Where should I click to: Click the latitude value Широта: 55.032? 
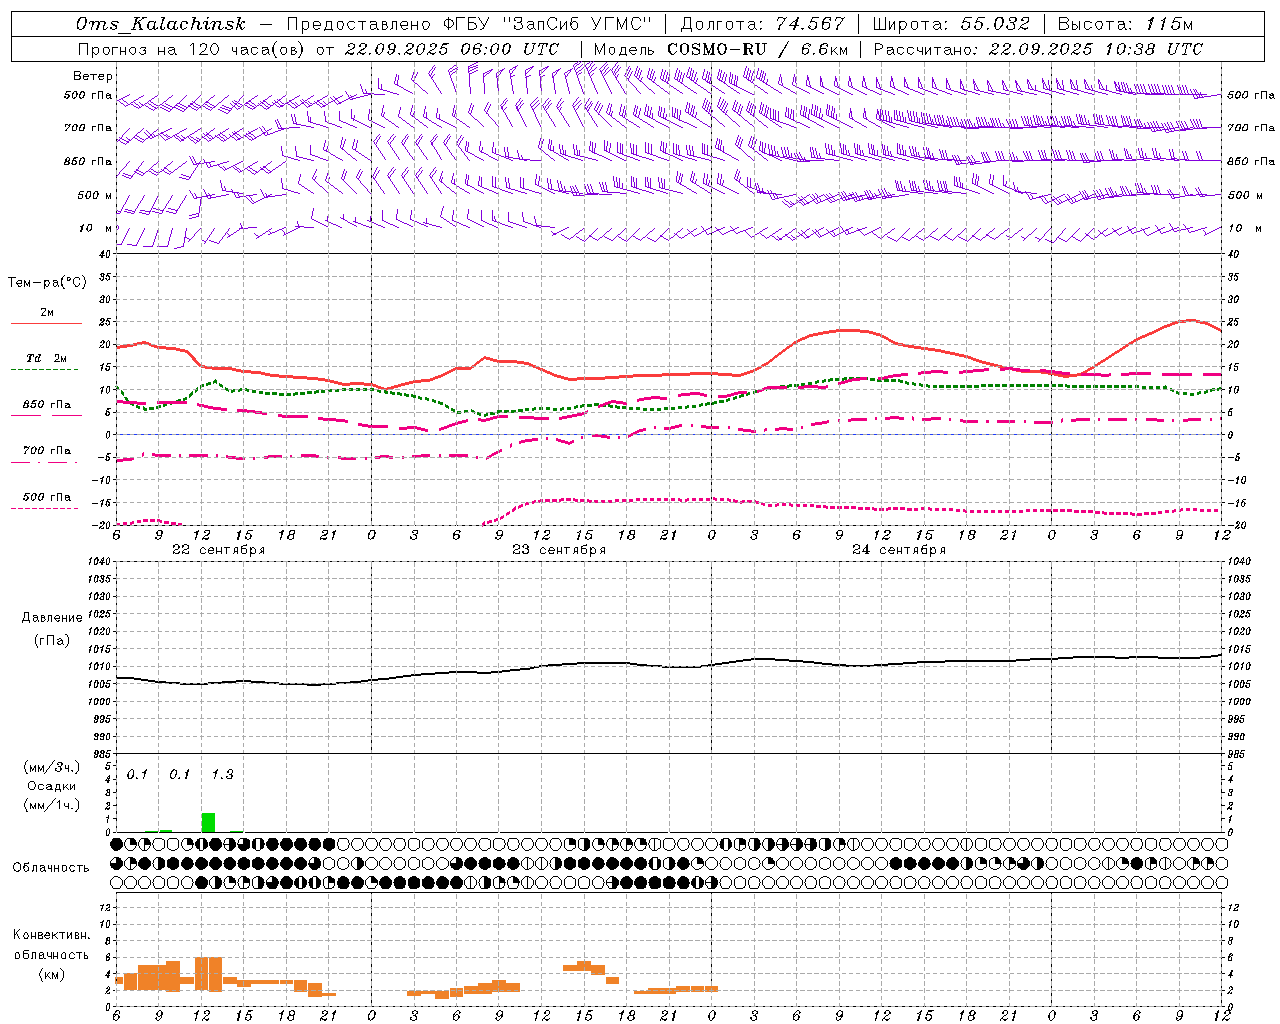click(x=951, y=24)
